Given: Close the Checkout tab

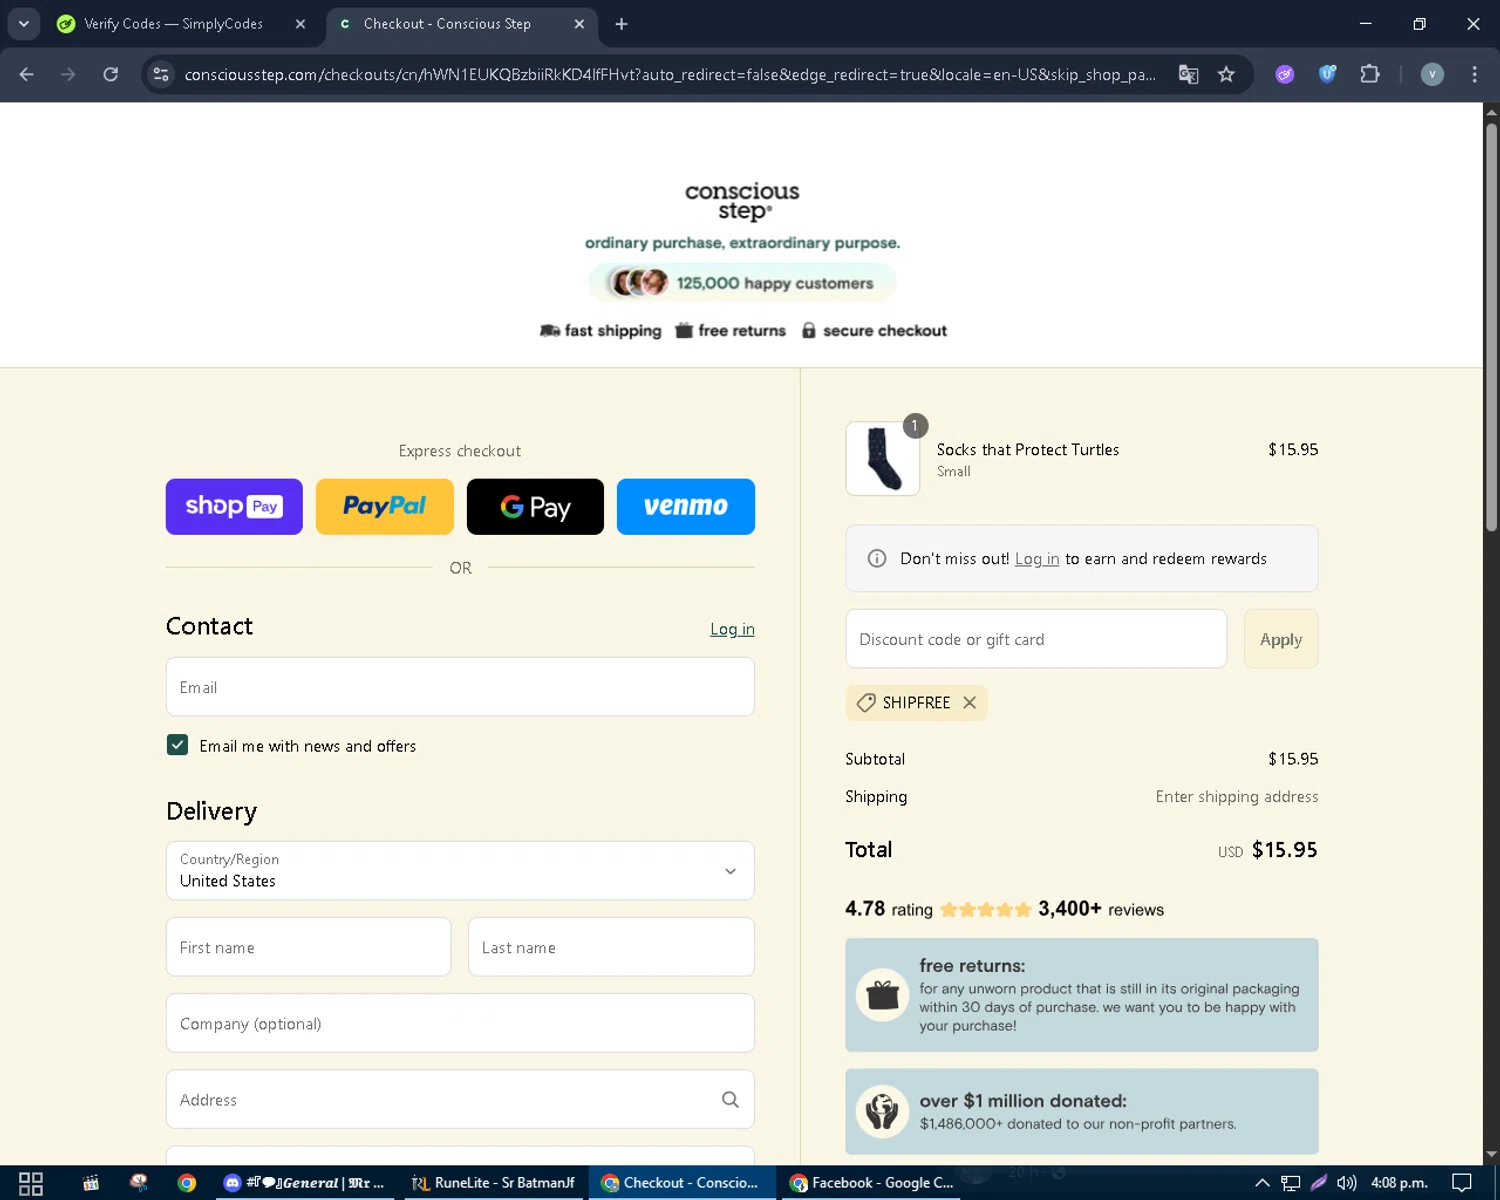Looking at the screenshot, I should [579, 24].
